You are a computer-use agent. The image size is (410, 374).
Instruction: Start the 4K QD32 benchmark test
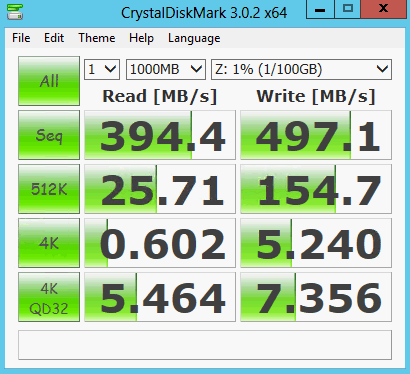(x=49, y=297)
